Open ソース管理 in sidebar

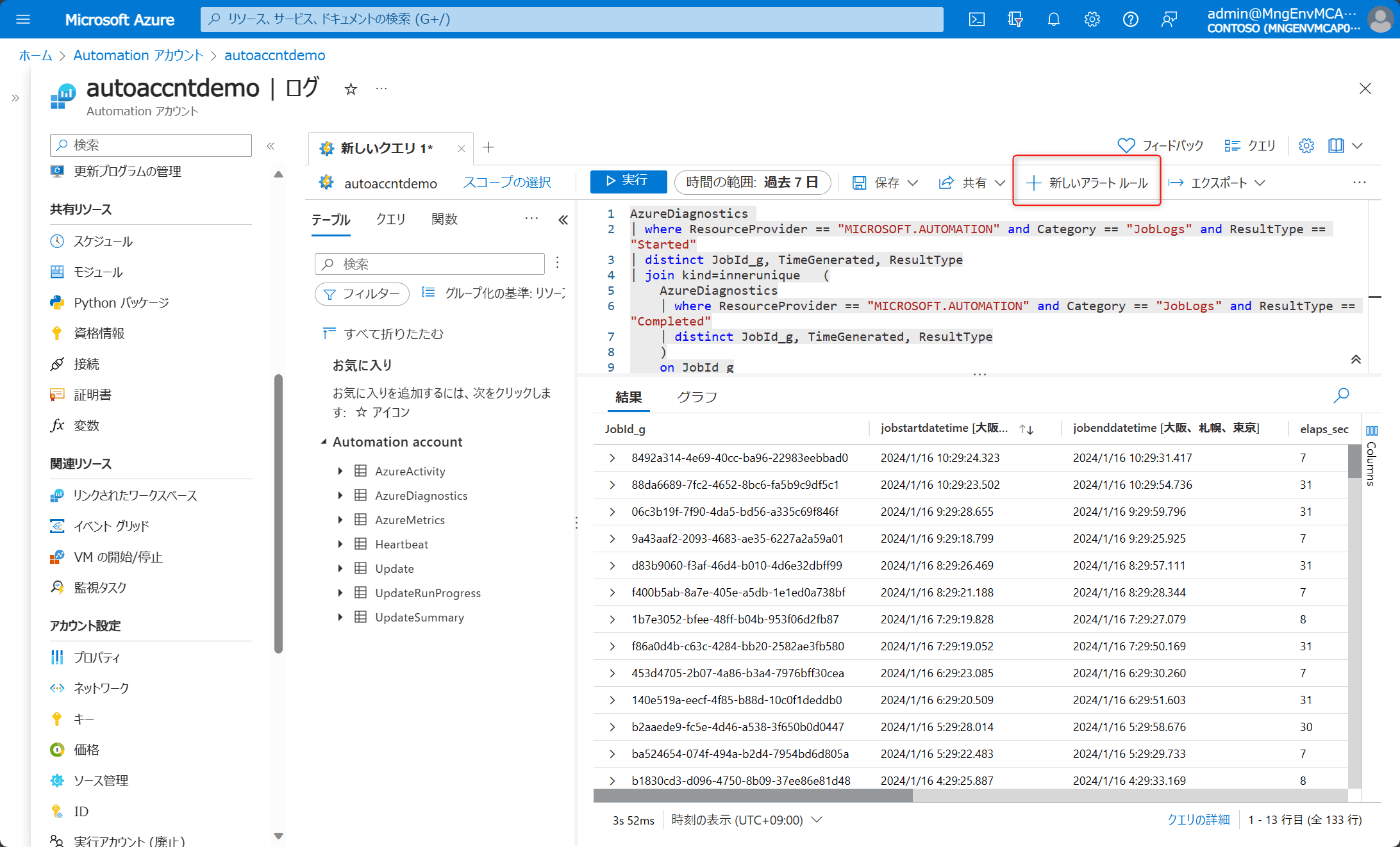pos(101,780)
